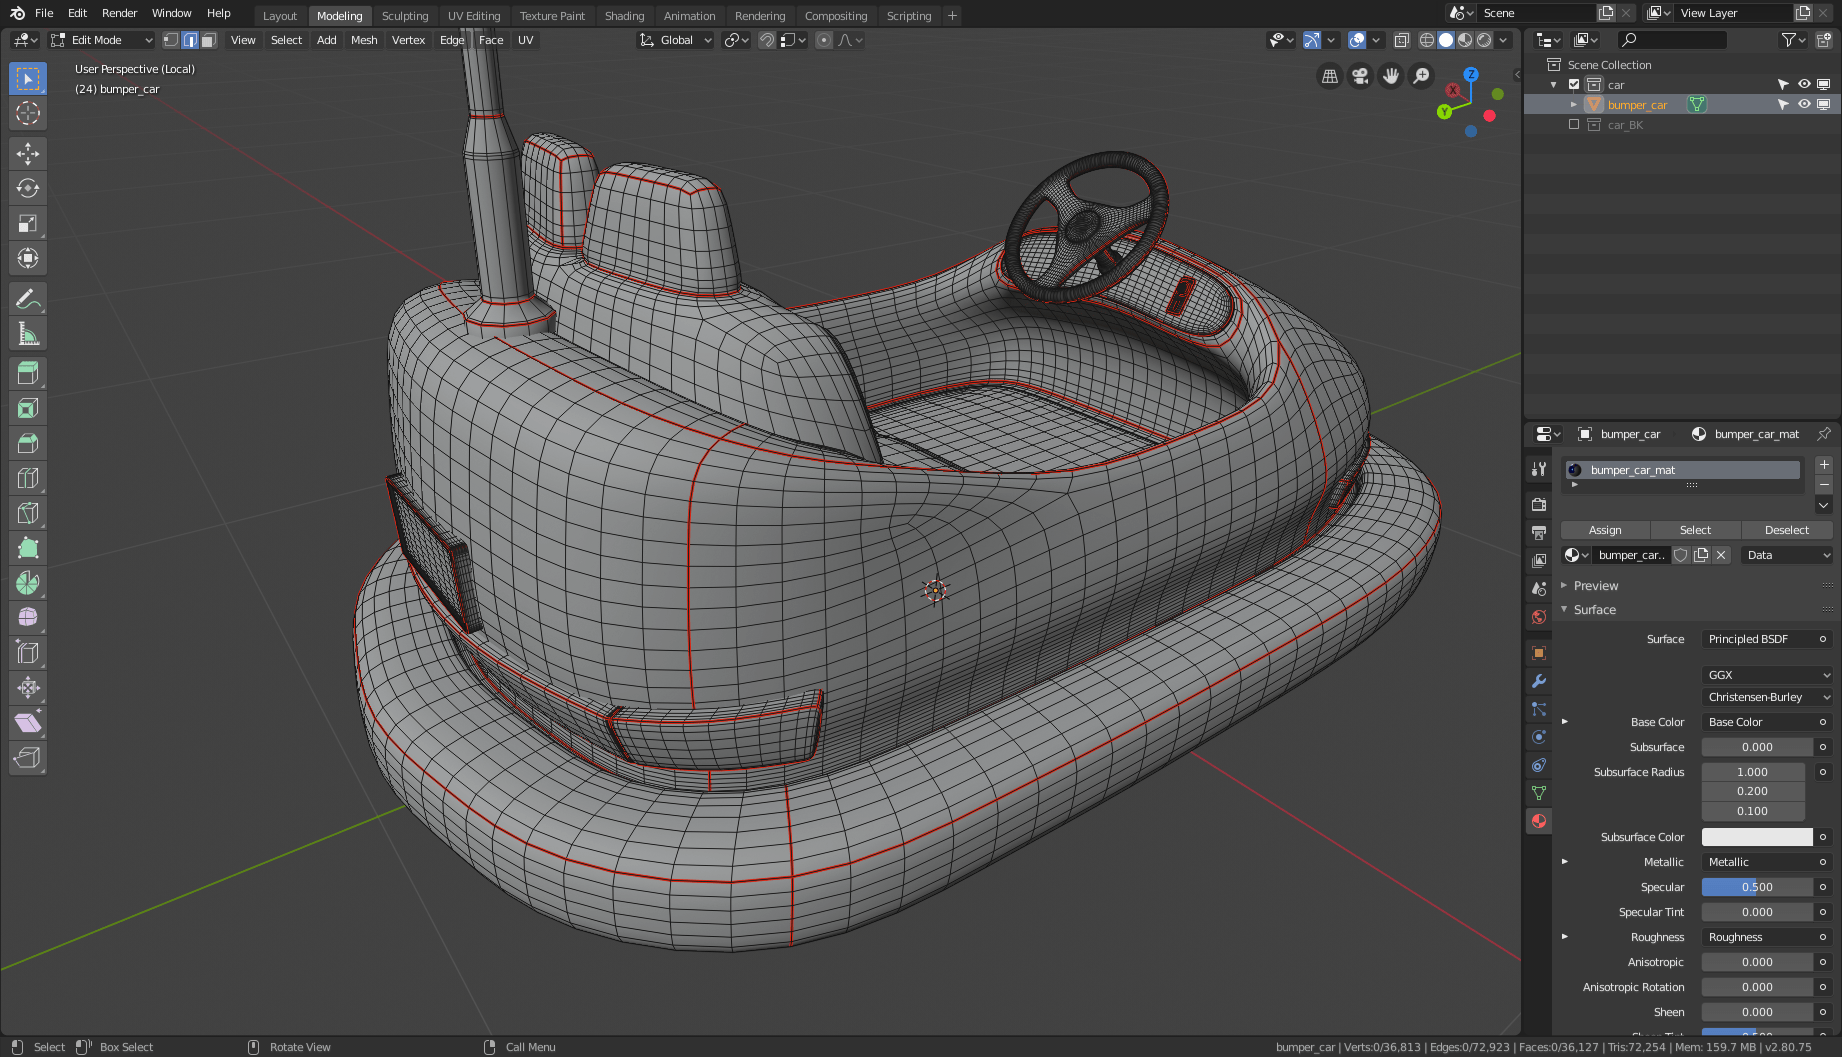Remove the selected material slot

tap(1824, 485)
